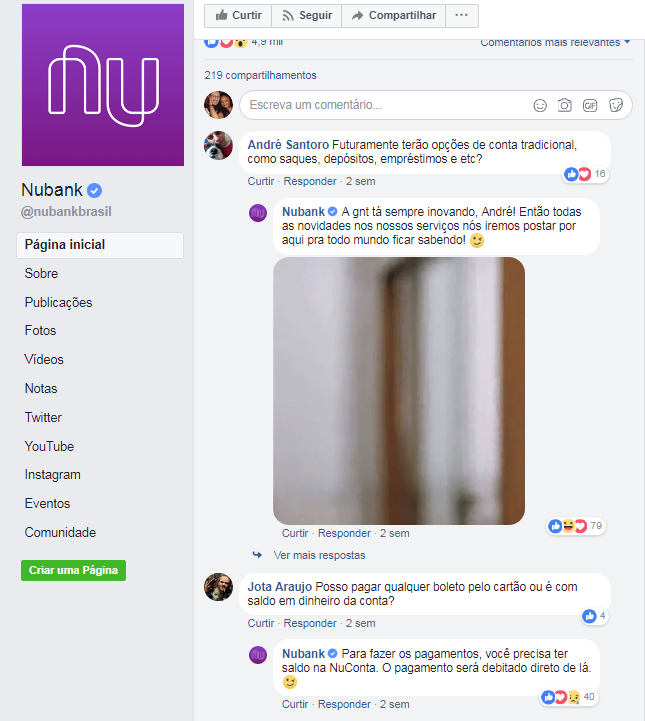
Task: Click the emoji icon in comment box
Action: 540,105
